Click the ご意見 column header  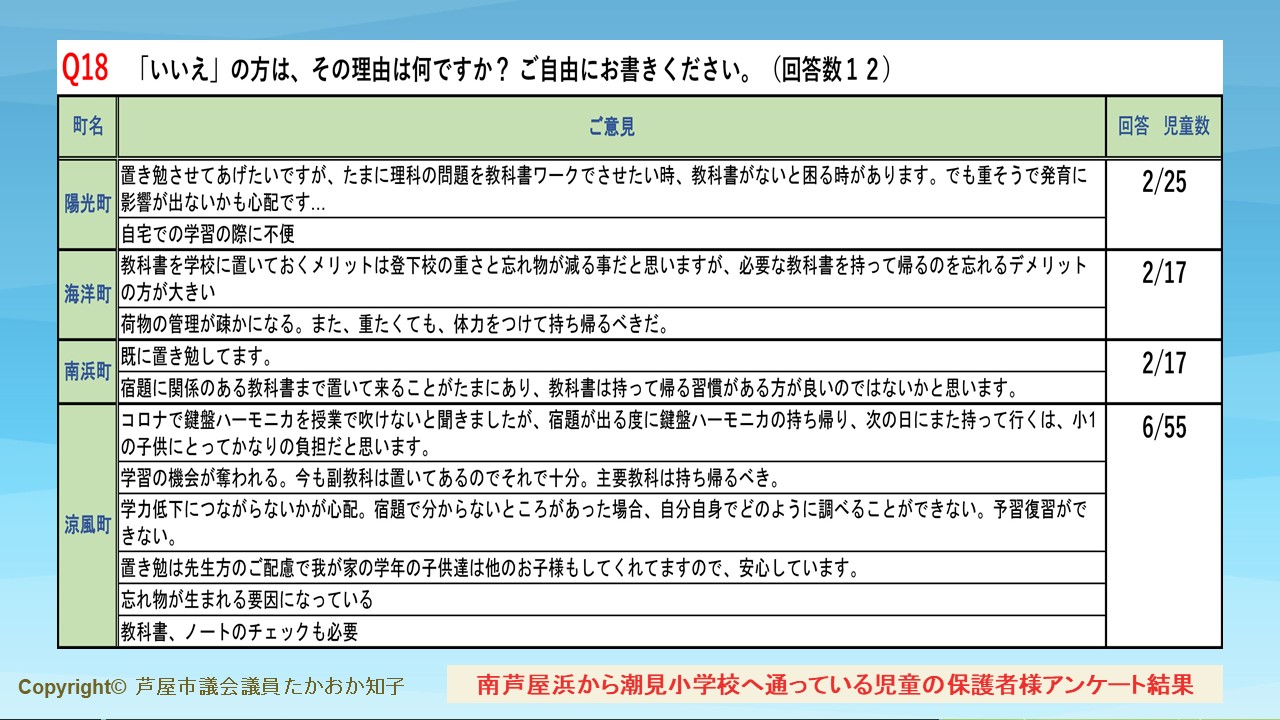click(x=611, y=126)
